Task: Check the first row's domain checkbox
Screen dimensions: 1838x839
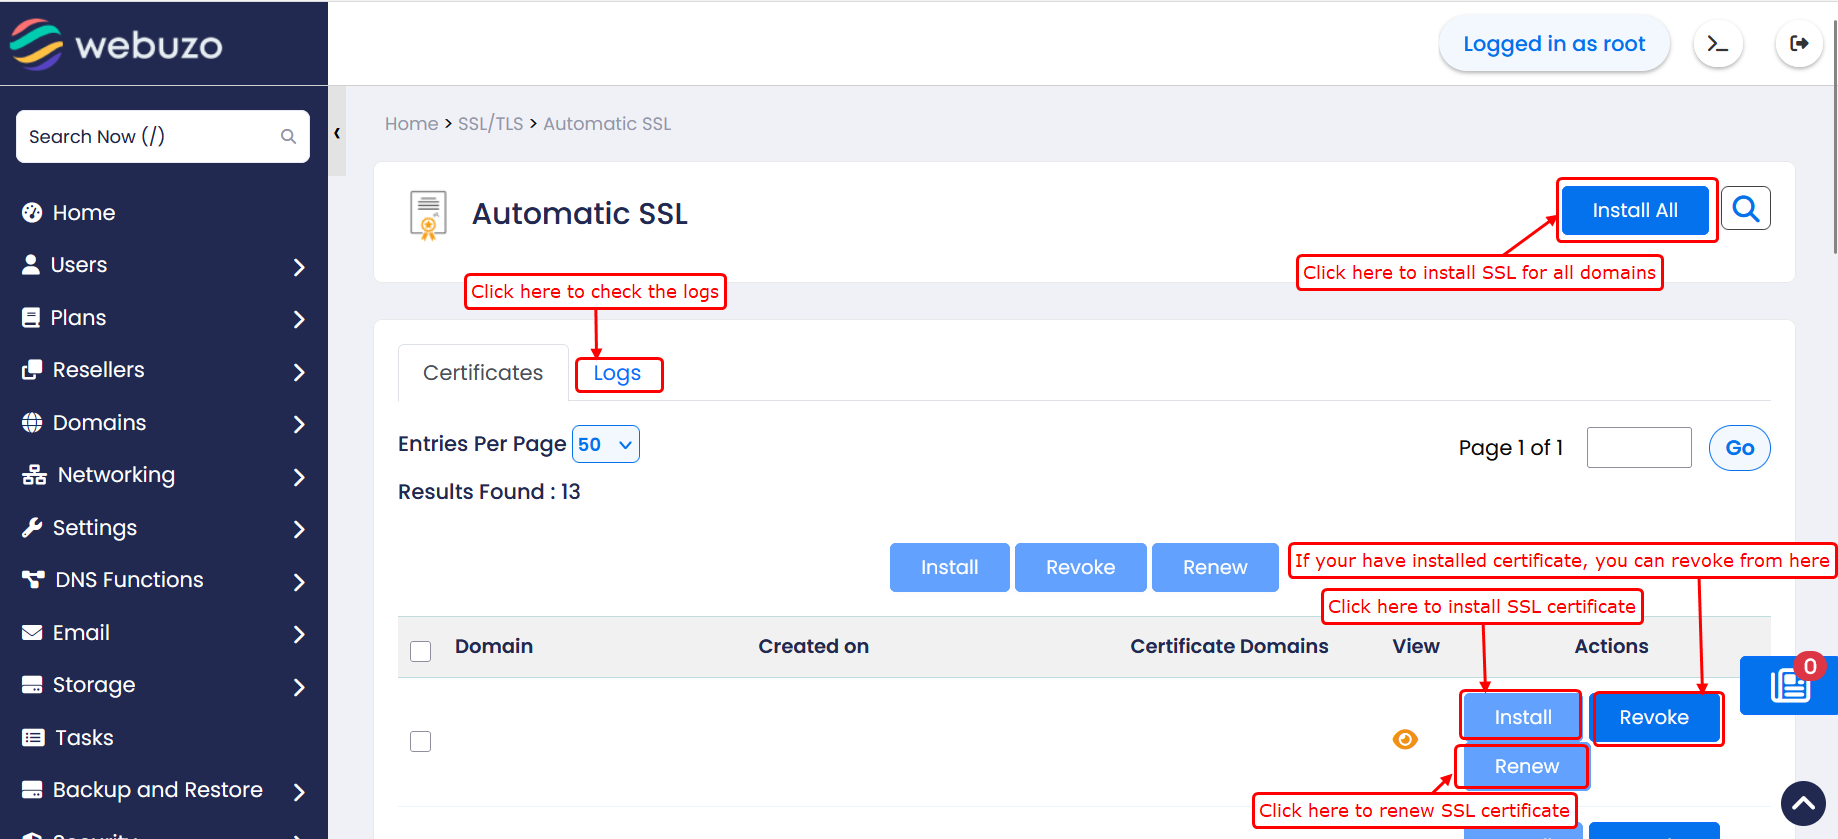Action: click(x=421, y=741)
